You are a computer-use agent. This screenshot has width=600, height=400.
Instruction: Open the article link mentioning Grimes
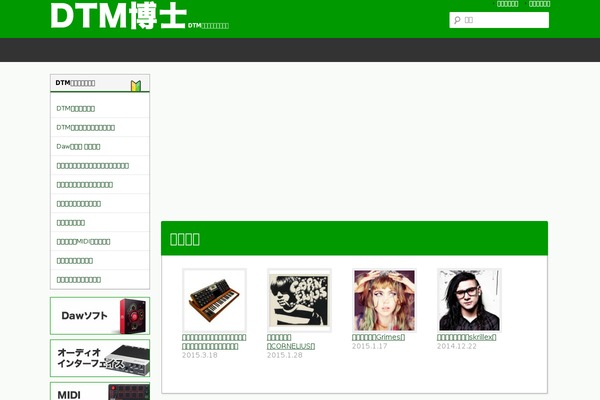(378, 337)
